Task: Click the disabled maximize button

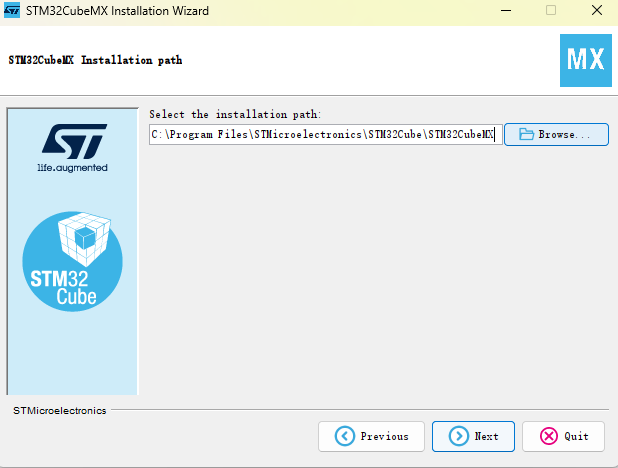Action: 551,11
